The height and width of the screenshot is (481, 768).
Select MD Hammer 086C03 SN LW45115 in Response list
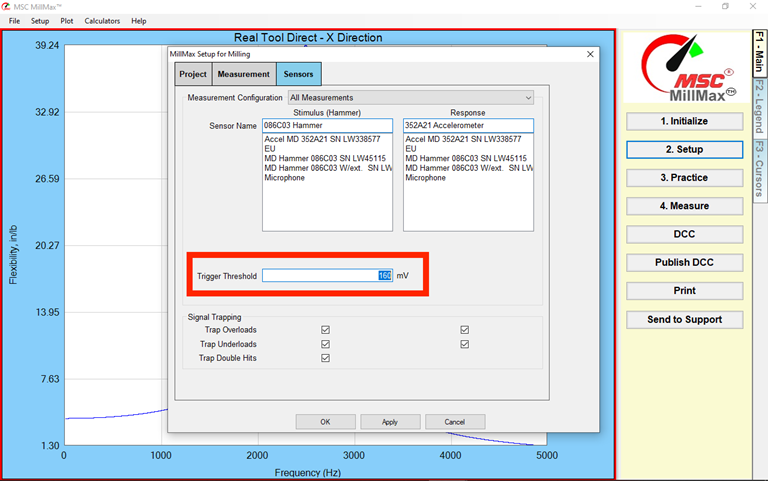coord(468,158)
